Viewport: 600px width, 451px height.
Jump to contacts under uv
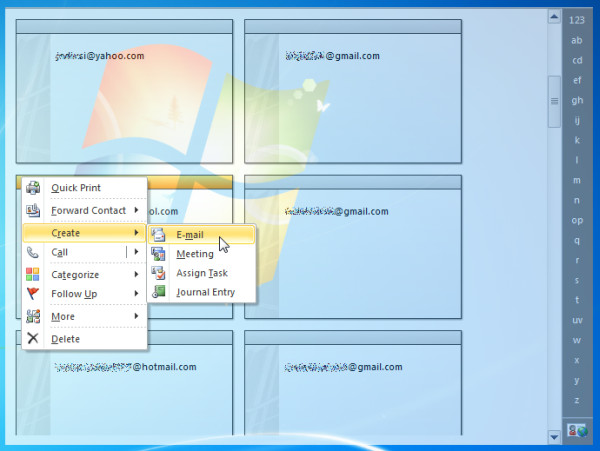coord(577,320)
